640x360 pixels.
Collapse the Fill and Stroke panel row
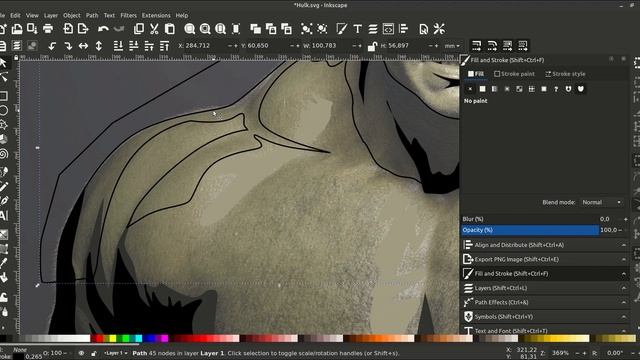point(544,273)
